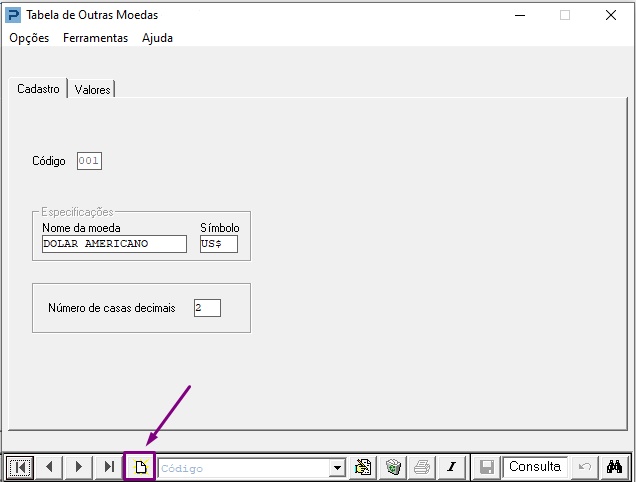This screenshot has height=482, width=636.
Task: Delete record using the trash bin icon
Action: 393,467
